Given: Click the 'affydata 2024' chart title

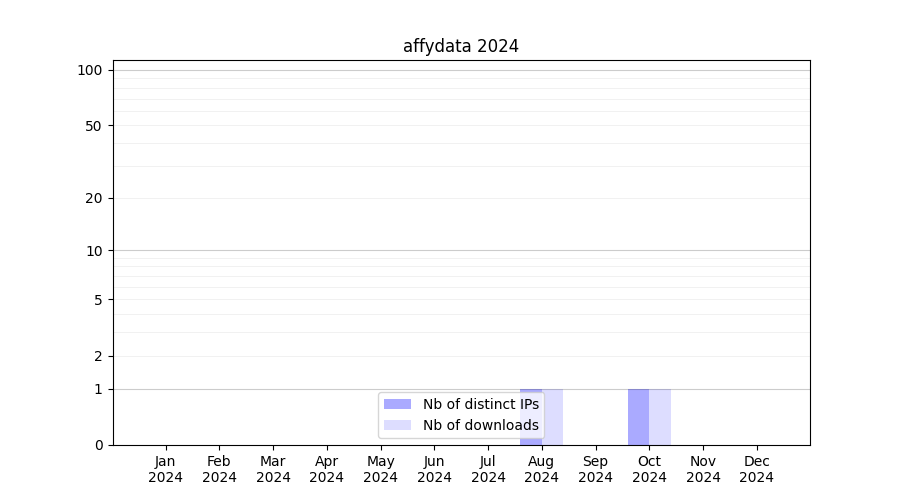Looking at the screenshot, I should 461,46.
